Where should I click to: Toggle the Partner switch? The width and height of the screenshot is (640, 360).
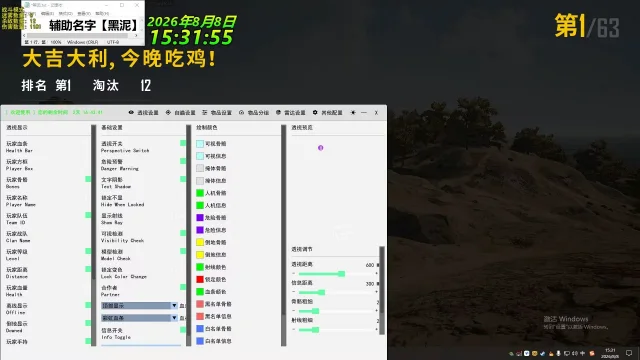pos(183,287)
